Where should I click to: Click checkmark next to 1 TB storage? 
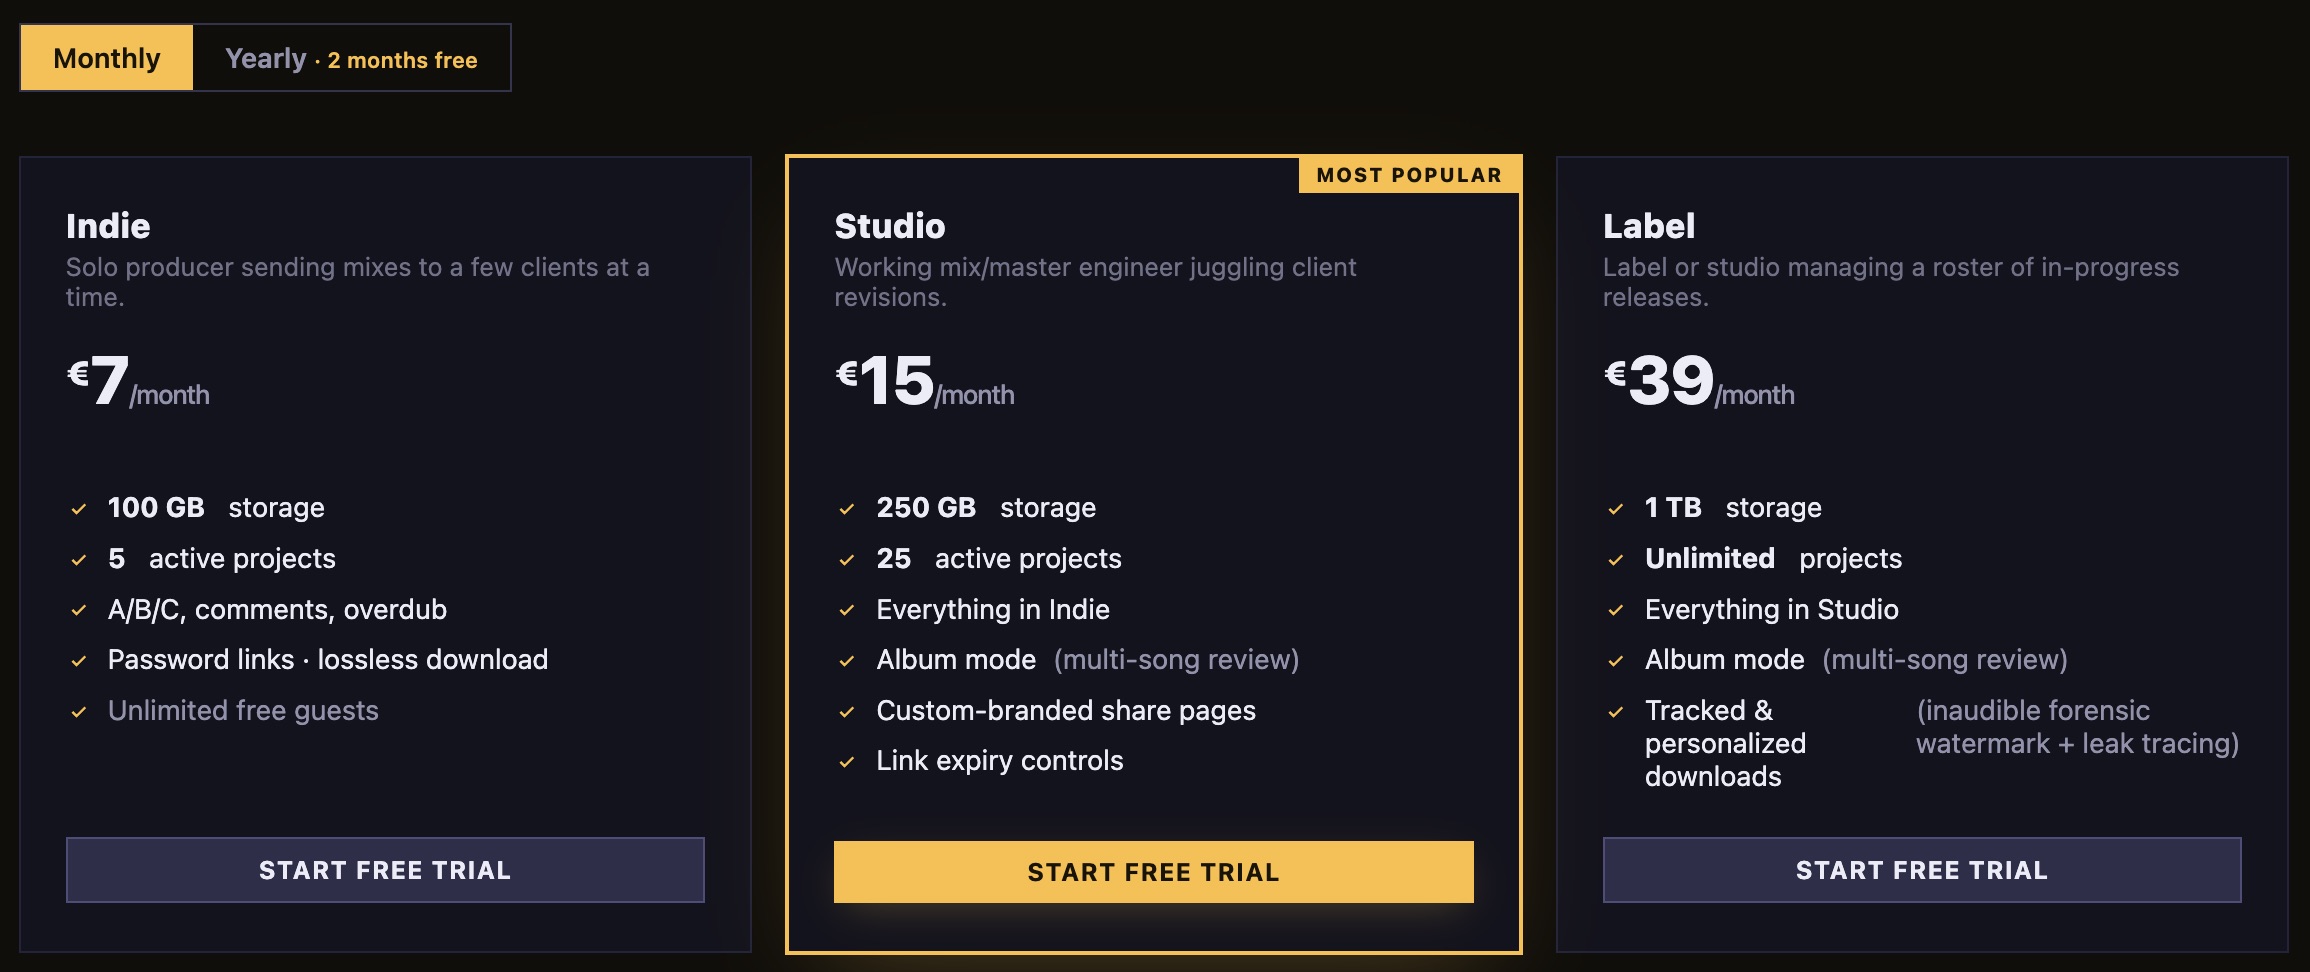(x=1615, y=509)
